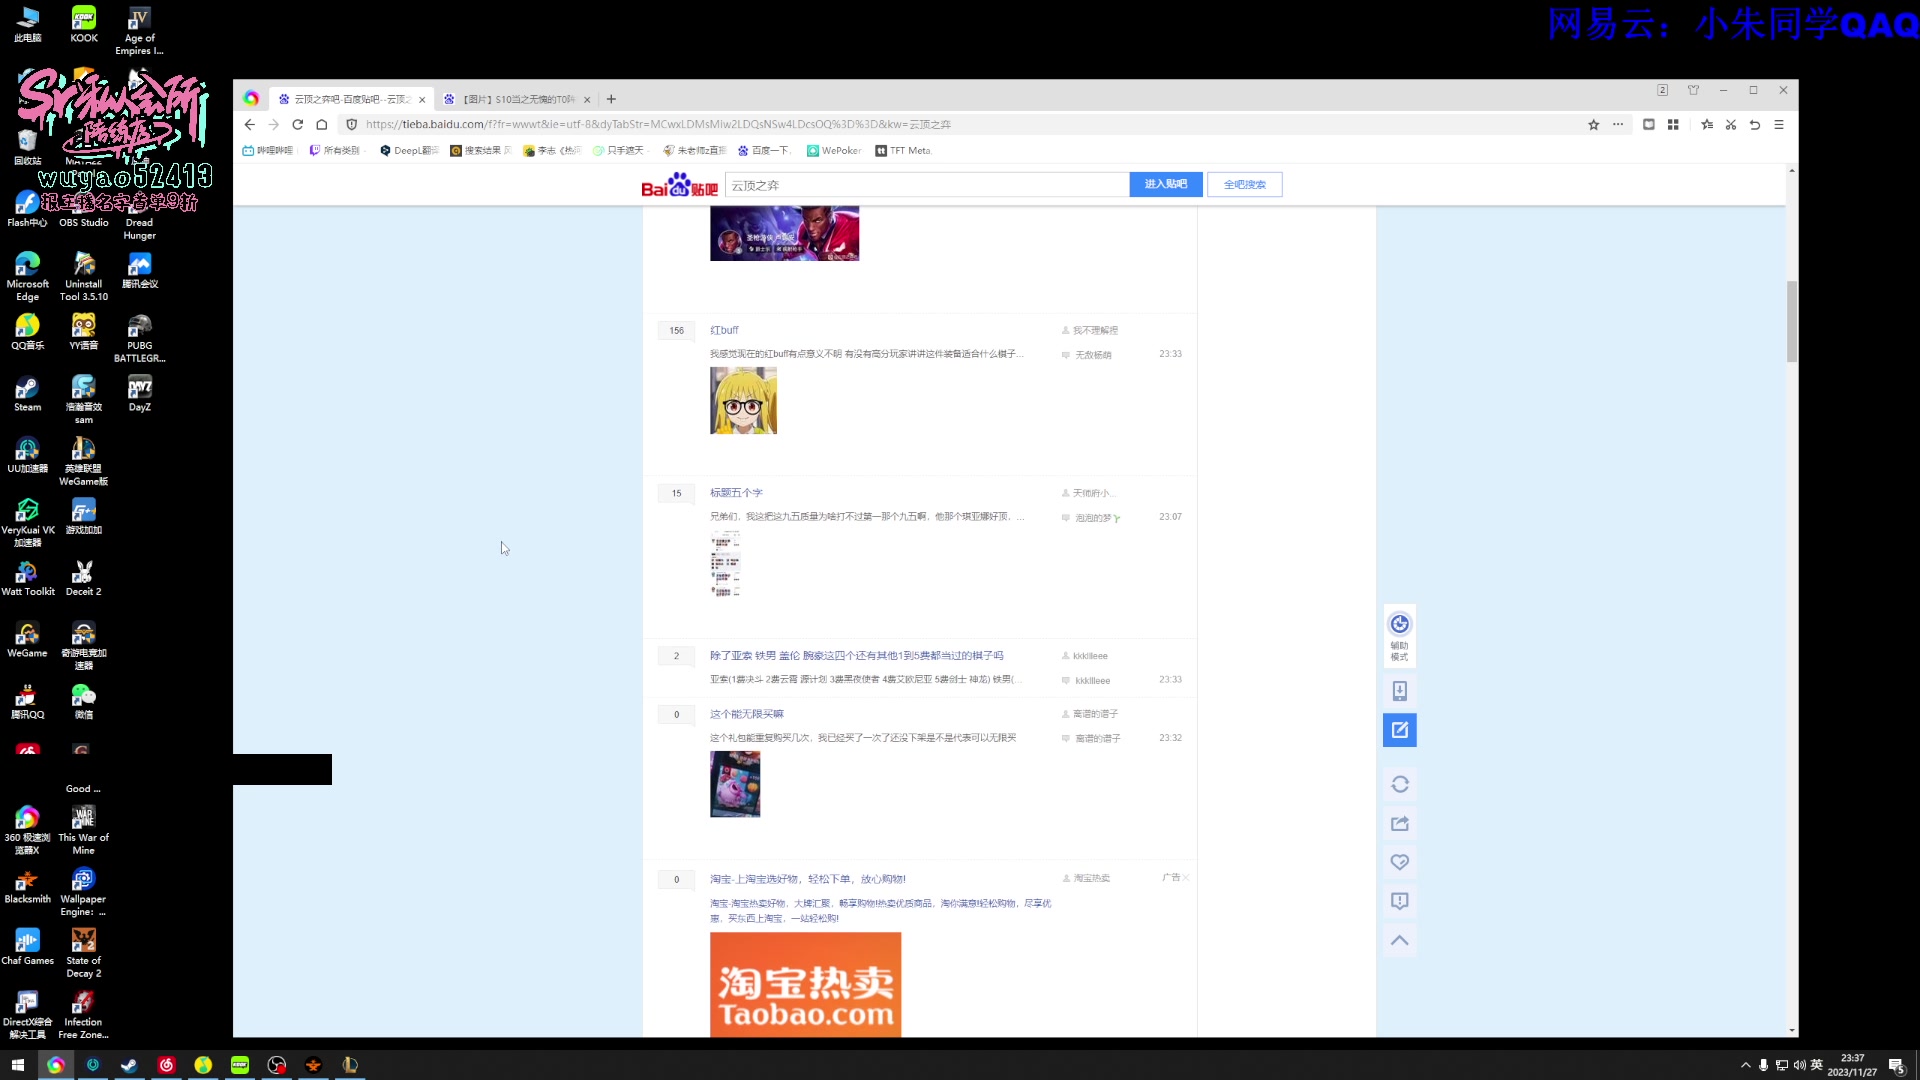Open the favorites list star icon

(x=1707, y=125)
